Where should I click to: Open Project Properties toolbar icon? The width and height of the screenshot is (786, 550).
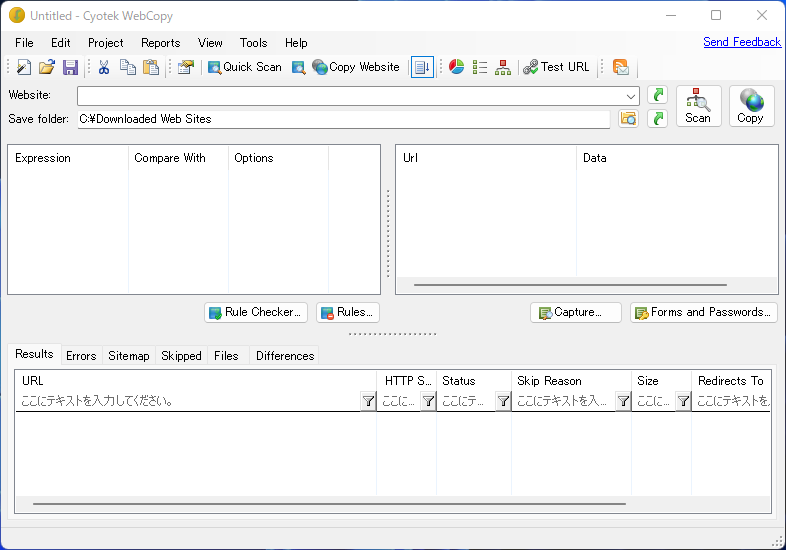pyautogui.click(x=185, y=67)
